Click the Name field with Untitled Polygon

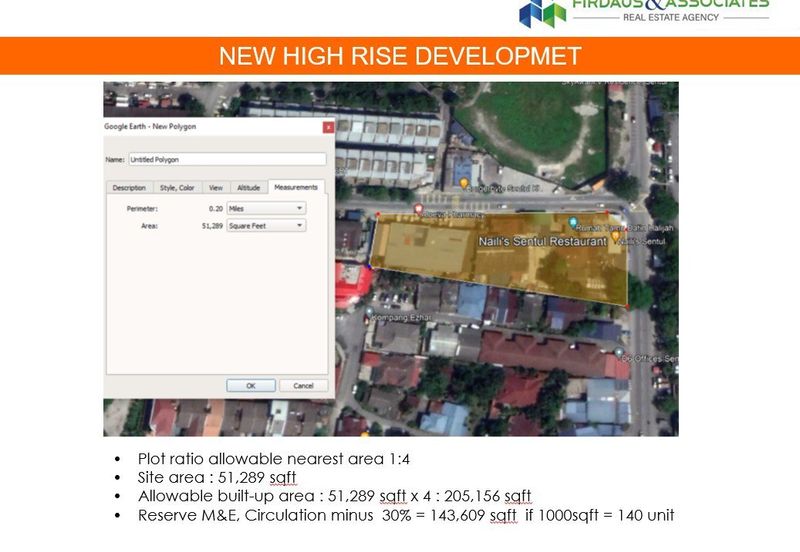tap(227, 159)
